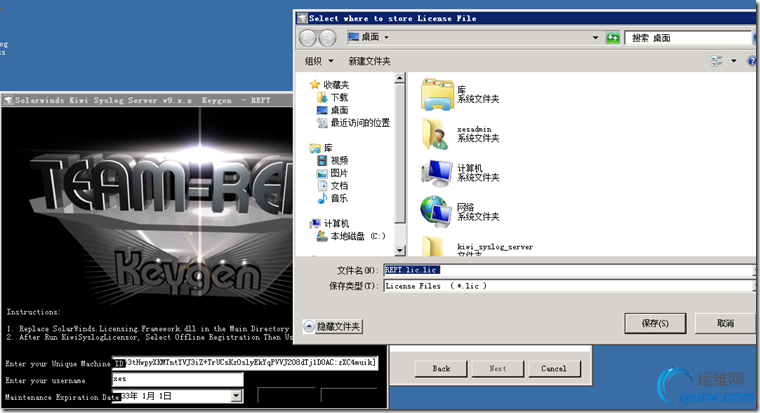Open the 组织 menu
The height and width of the screenshot is (413, 760).
[x=318, y=61]
